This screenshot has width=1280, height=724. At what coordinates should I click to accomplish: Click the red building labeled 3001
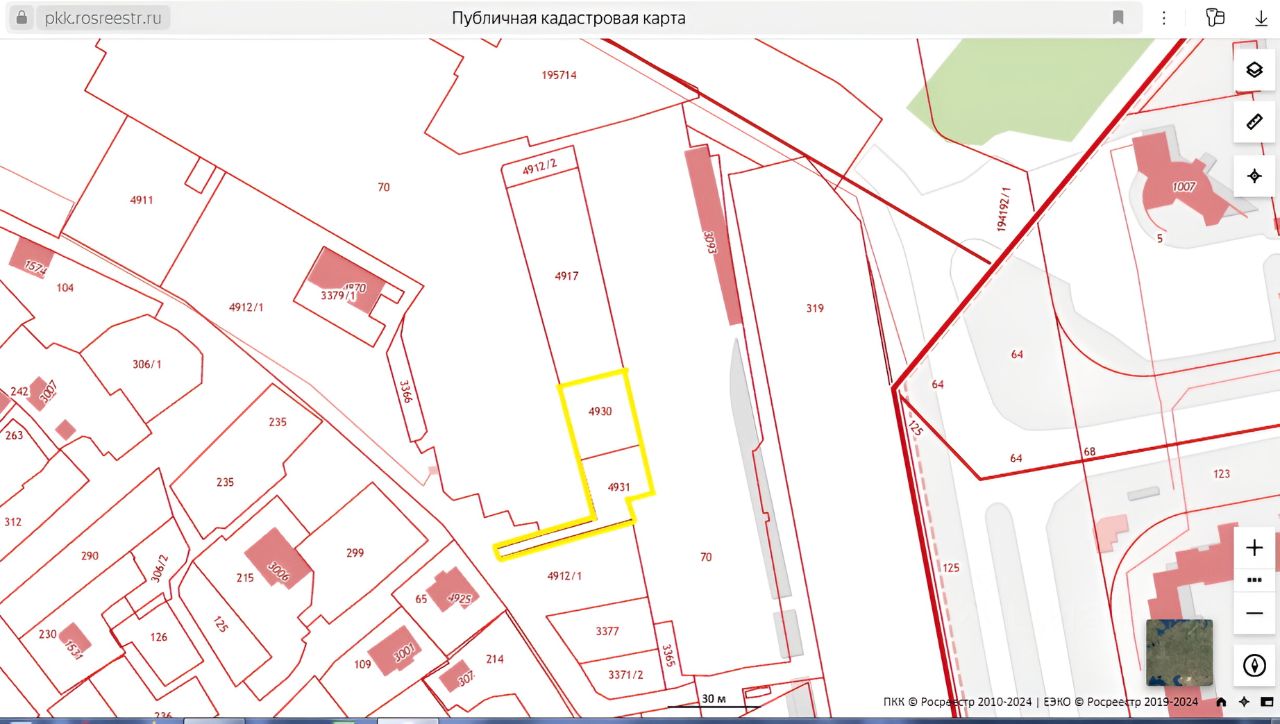click(395, 650)
